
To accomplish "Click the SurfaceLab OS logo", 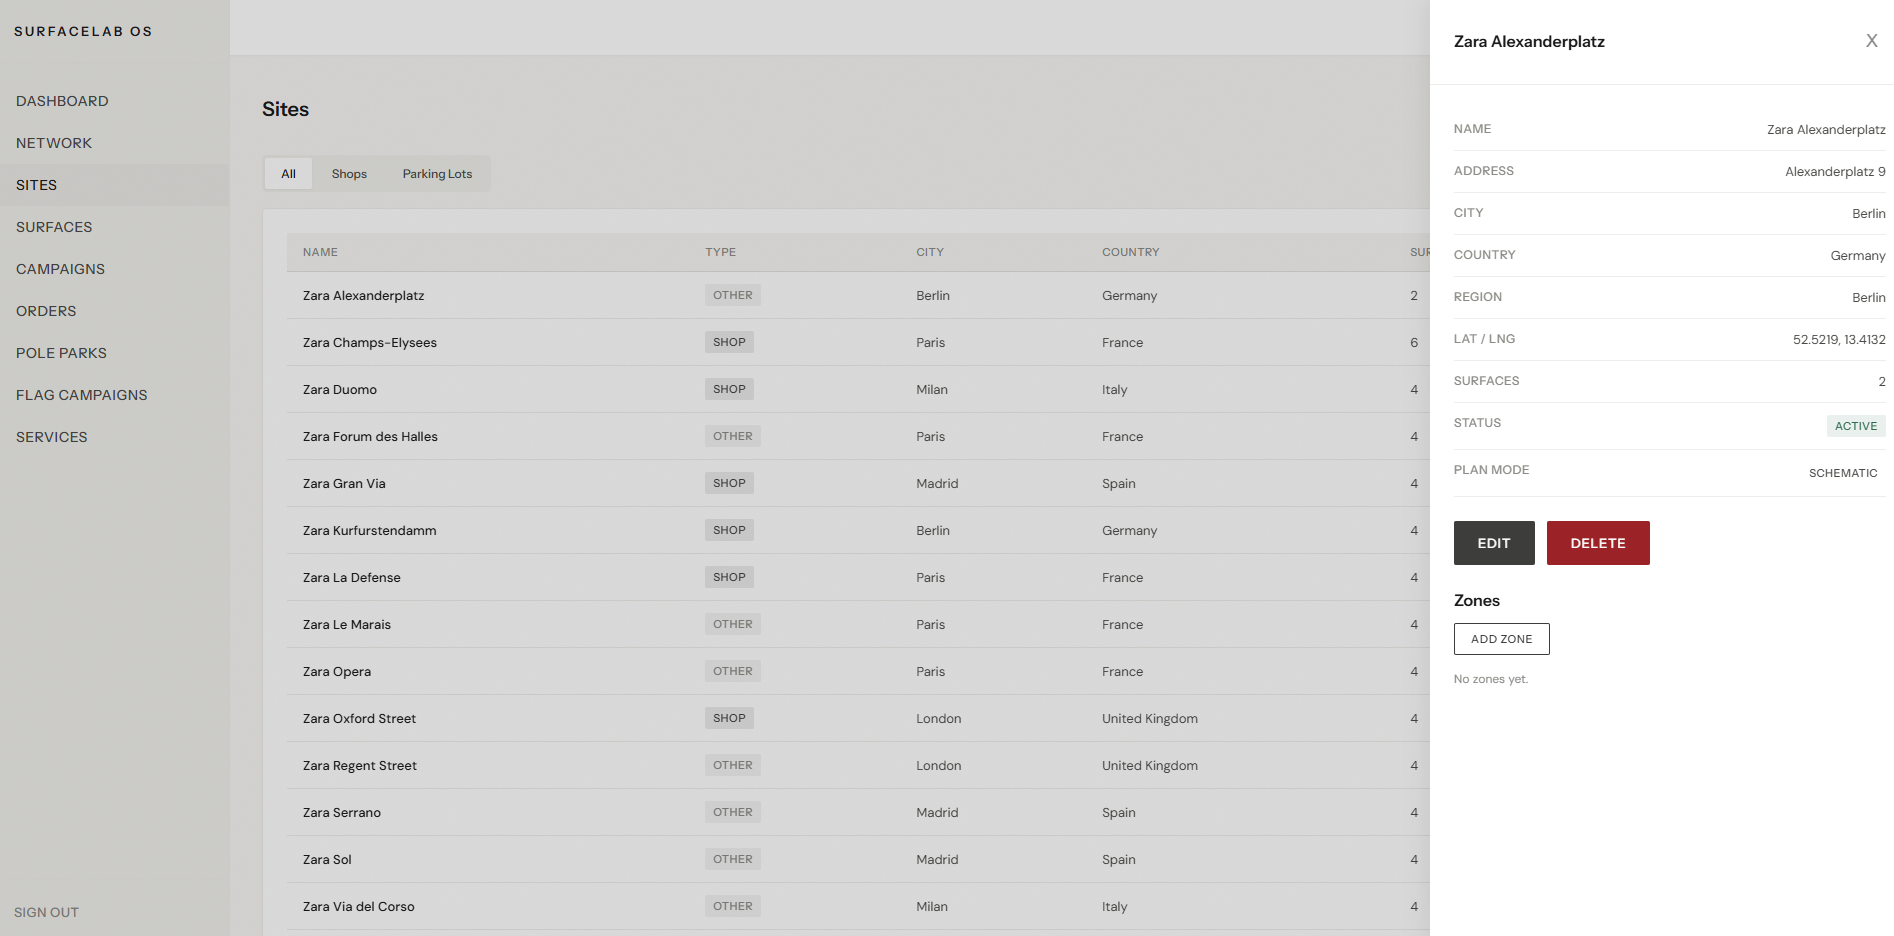I will pos(83,31).
